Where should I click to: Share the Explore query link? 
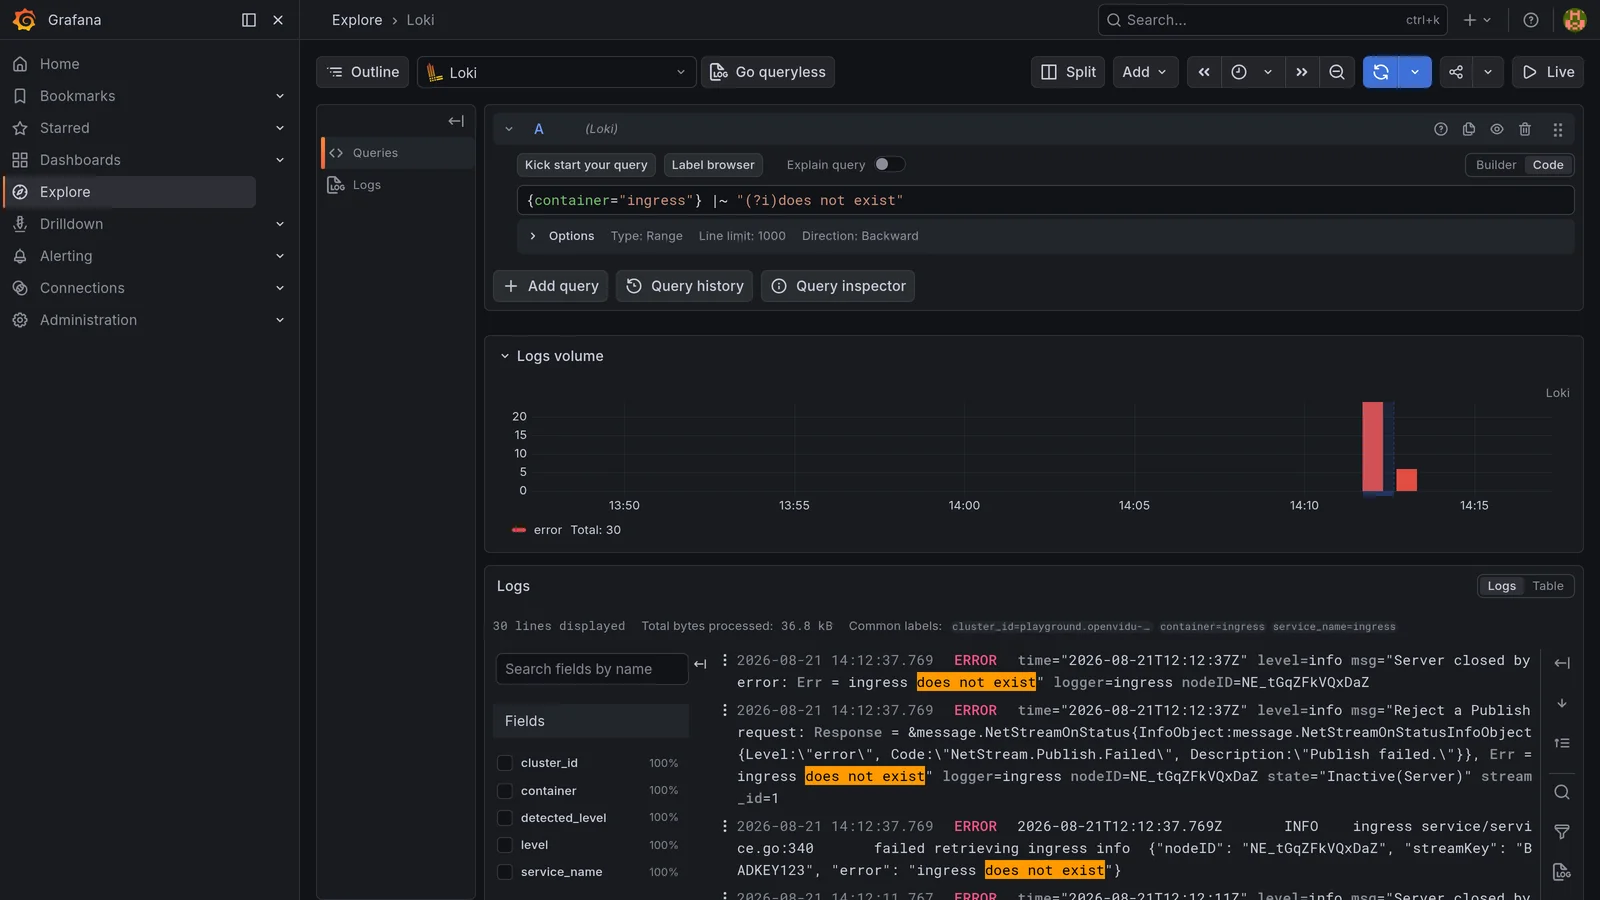point(1456,72)
